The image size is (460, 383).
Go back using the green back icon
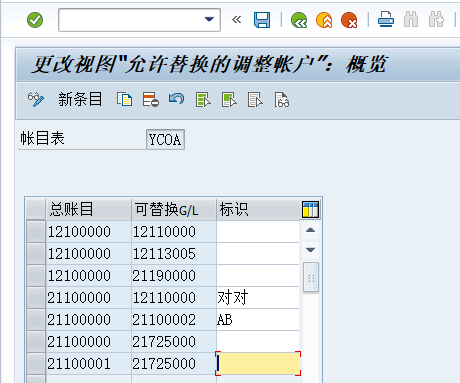pyautogui.click(x=299, y=20)
